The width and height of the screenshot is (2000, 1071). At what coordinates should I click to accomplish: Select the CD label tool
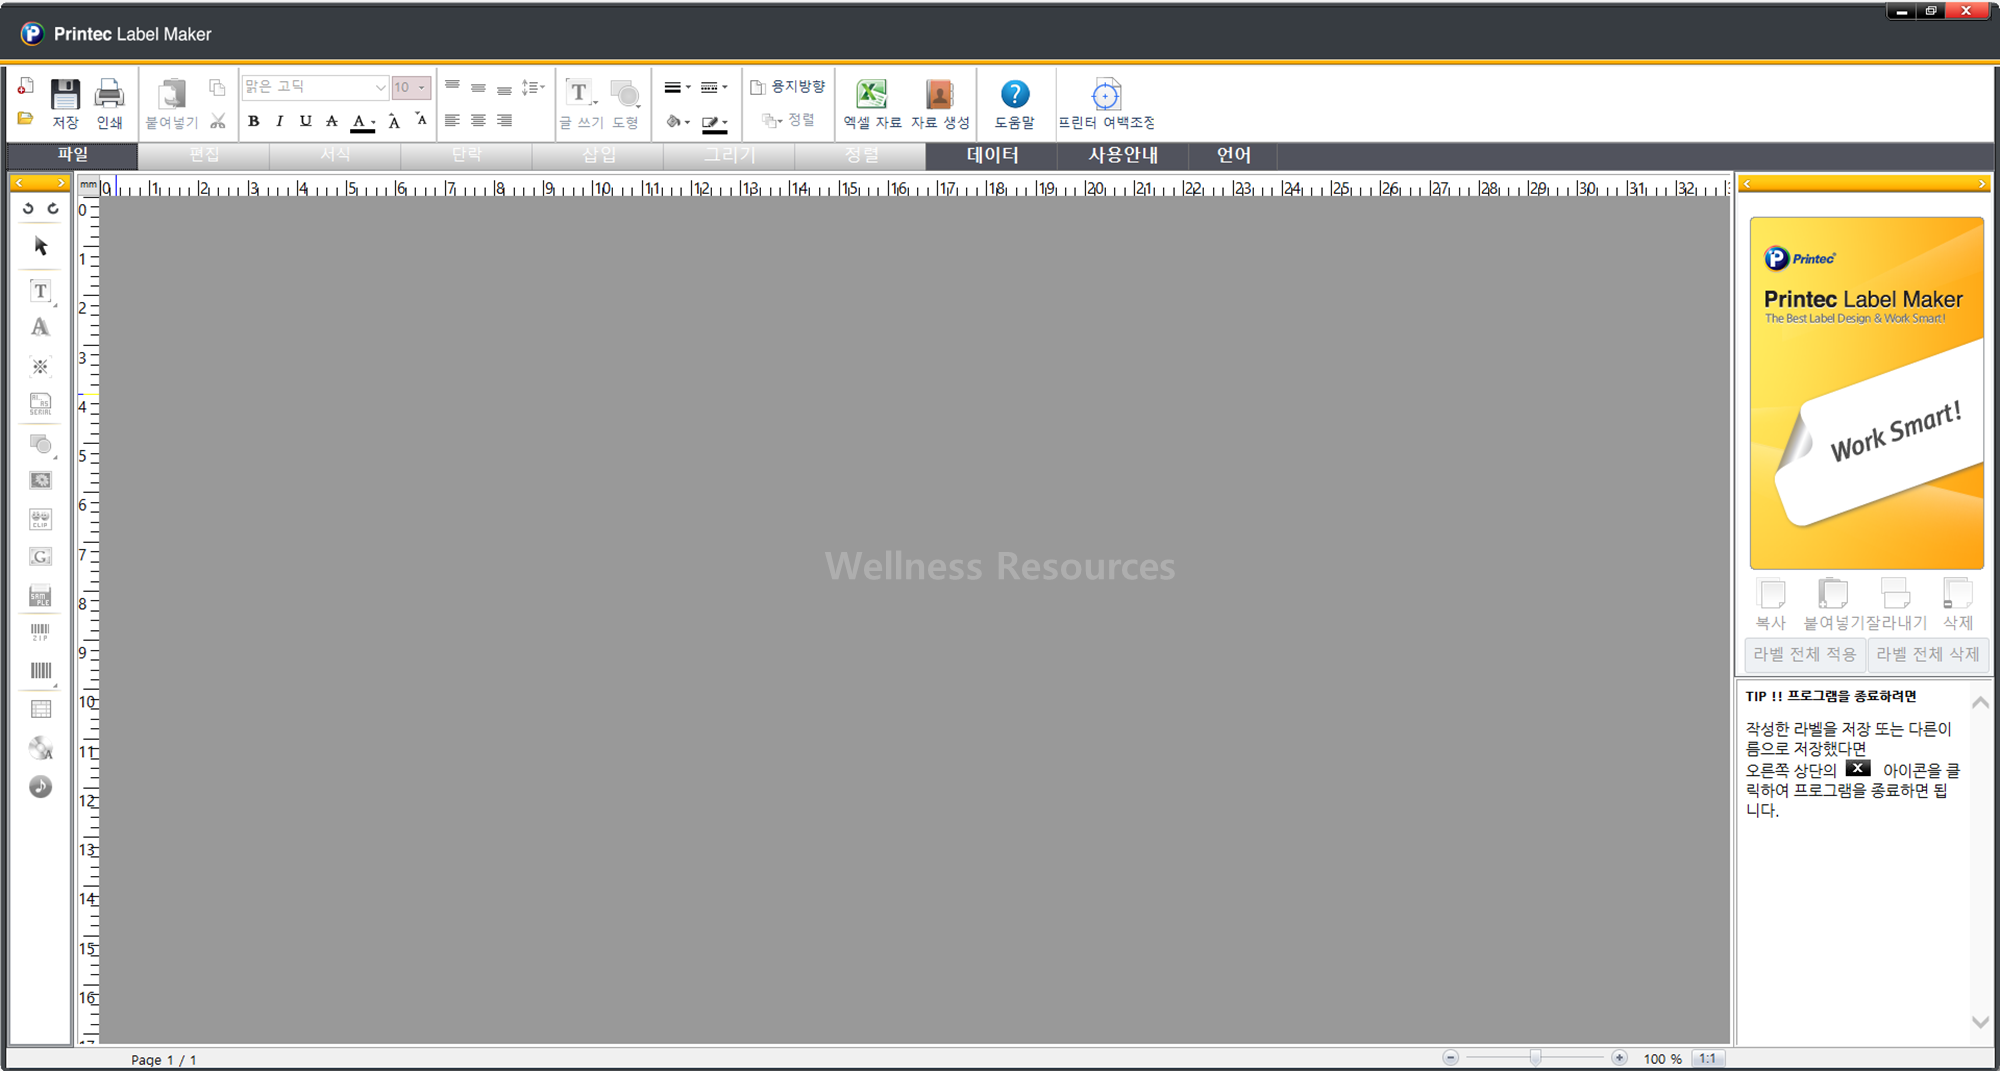click(x=41, y=748)
